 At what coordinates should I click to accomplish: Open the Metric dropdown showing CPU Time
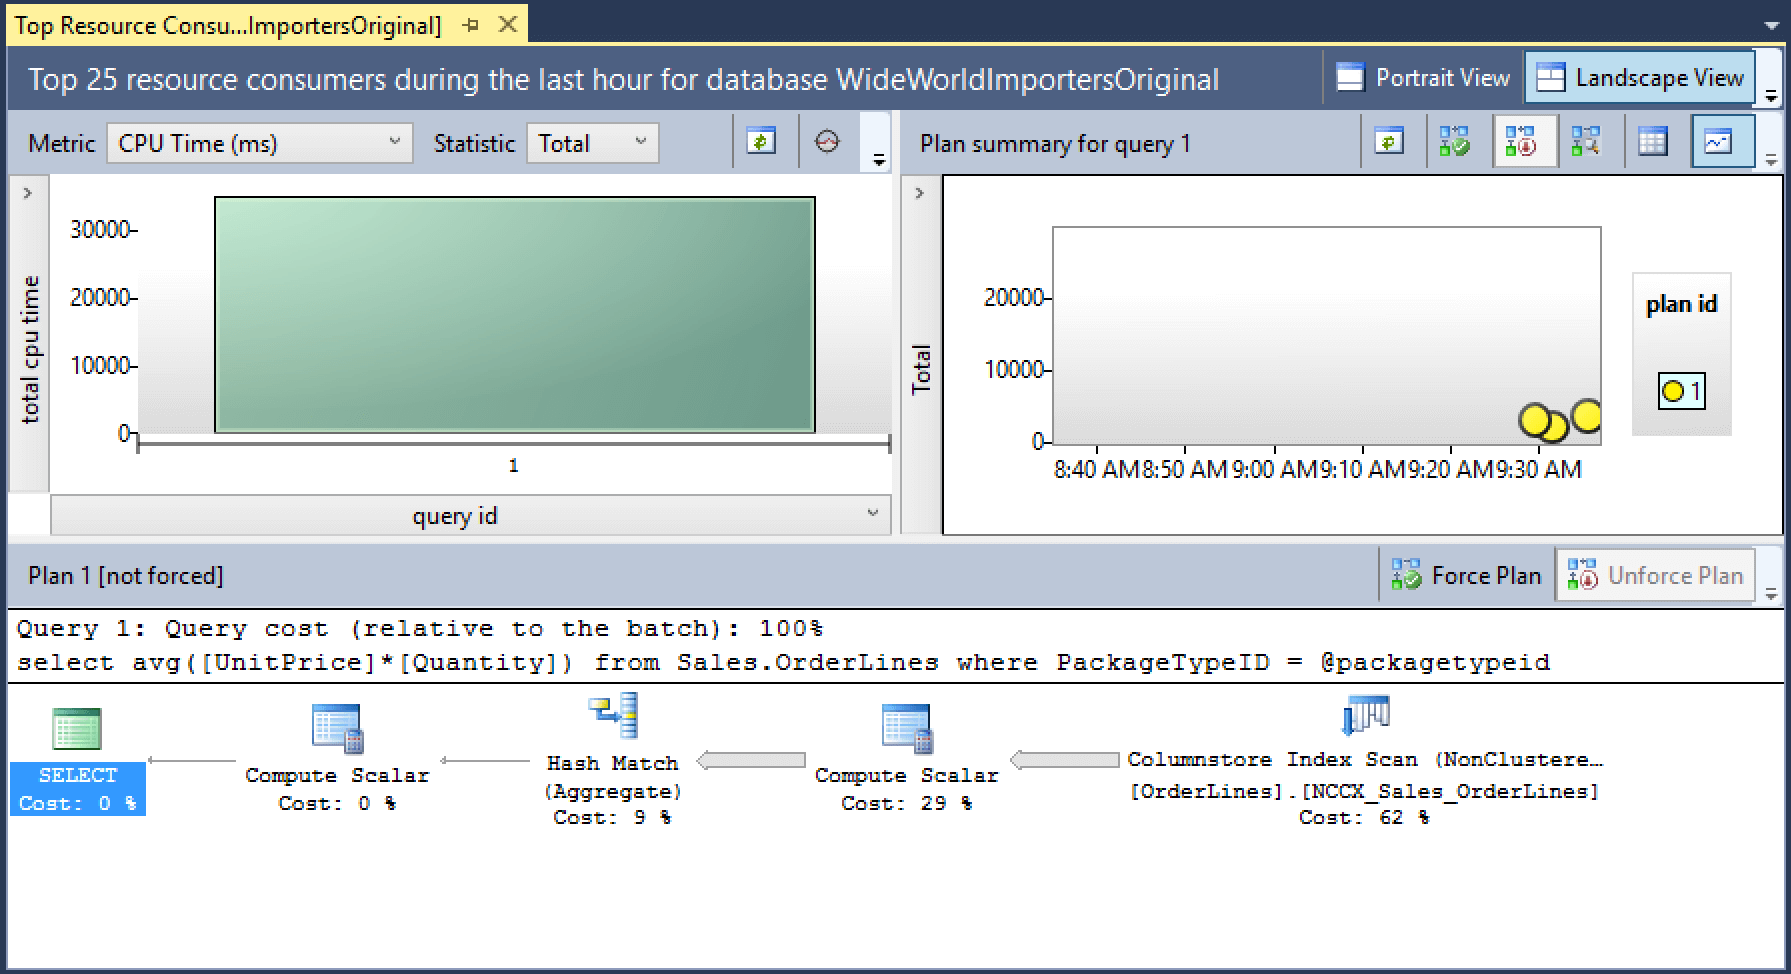tap(259, 142)
